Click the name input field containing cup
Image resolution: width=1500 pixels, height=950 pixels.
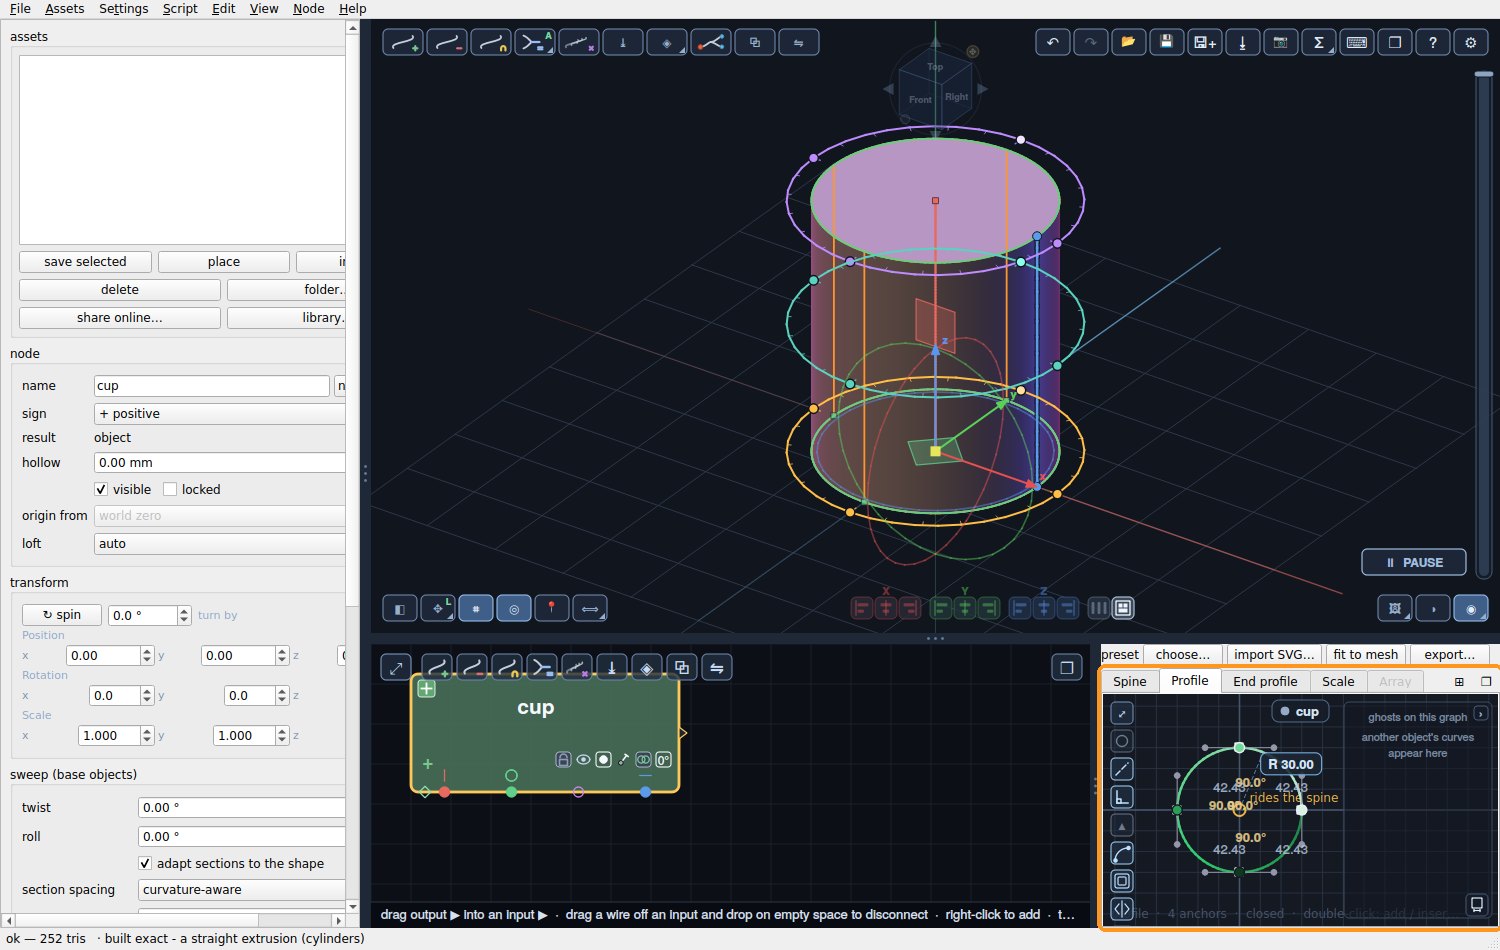pyautogui.click(x=211, y=385)
